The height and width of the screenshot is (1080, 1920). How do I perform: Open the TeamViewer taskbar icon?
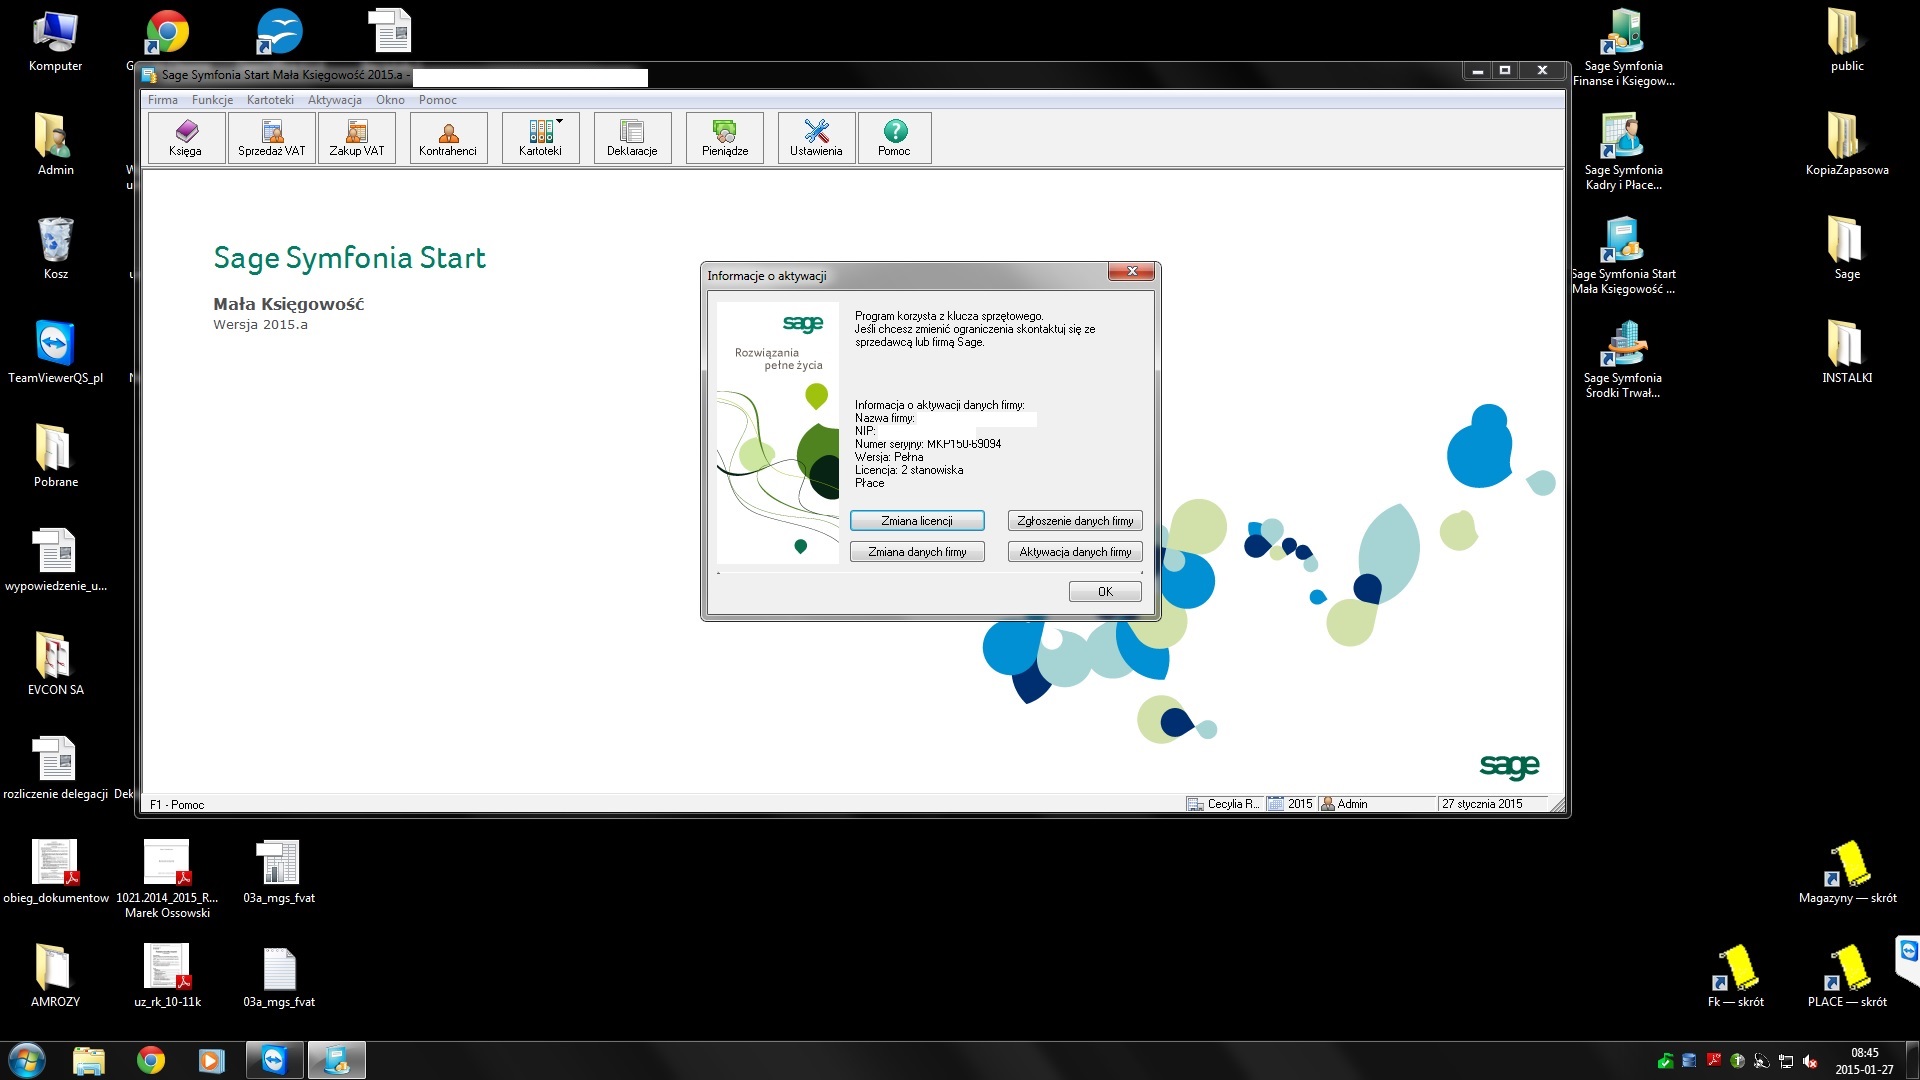click(x=274, y=1060)
